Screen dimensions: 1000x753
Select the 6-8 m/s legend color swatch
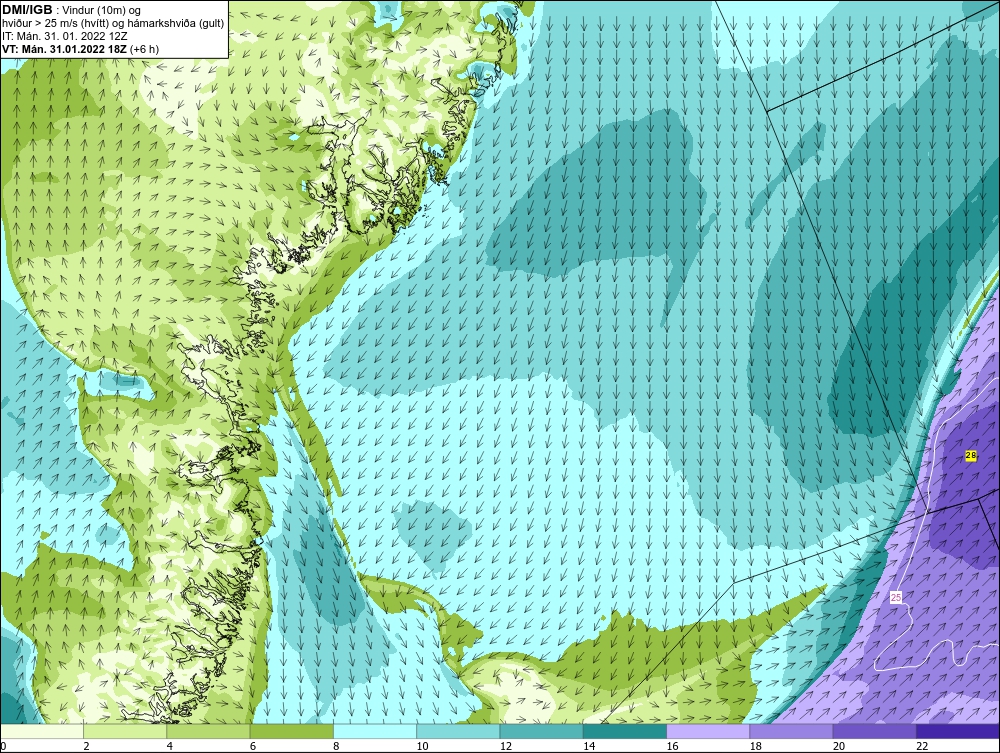click(x=291, y=731)
